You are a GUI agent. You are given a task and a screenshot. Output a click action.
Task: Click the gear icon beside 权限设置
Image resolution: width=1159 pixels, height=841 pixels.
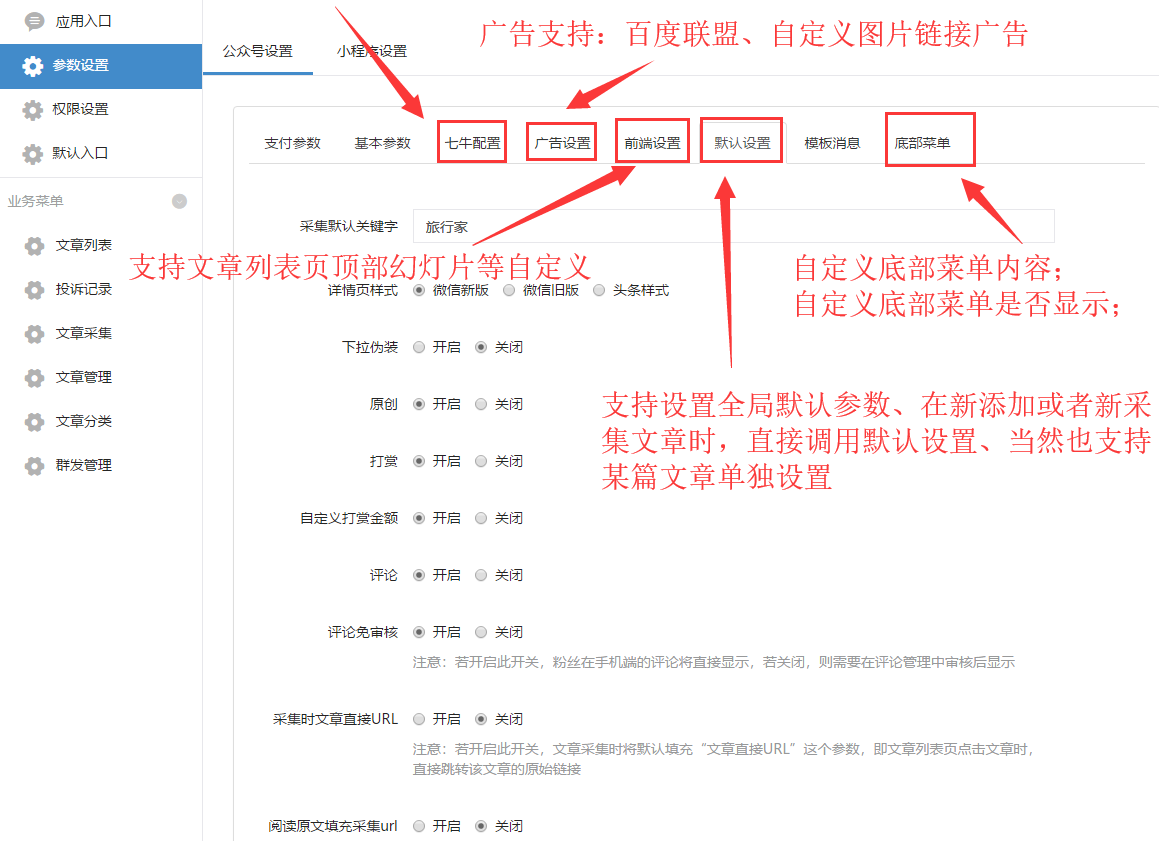(x=33, y=110)
